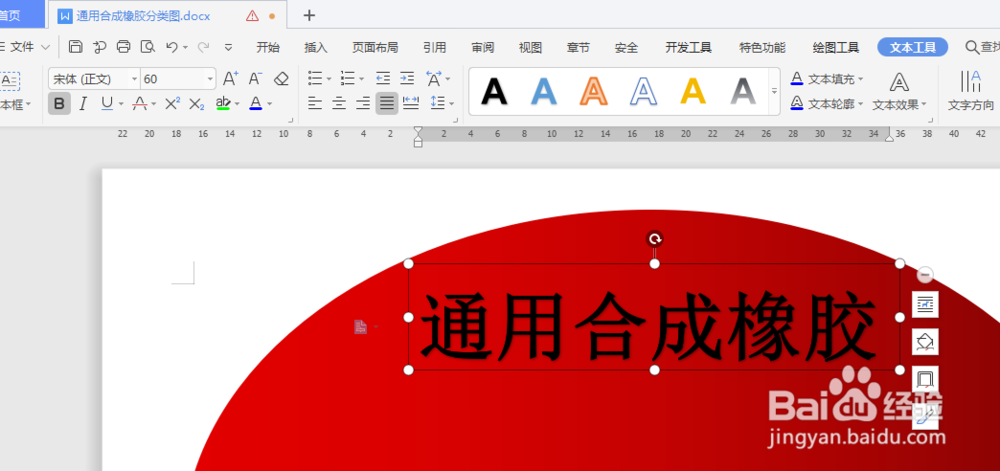Apply distributed alignment

pos(411,103)
